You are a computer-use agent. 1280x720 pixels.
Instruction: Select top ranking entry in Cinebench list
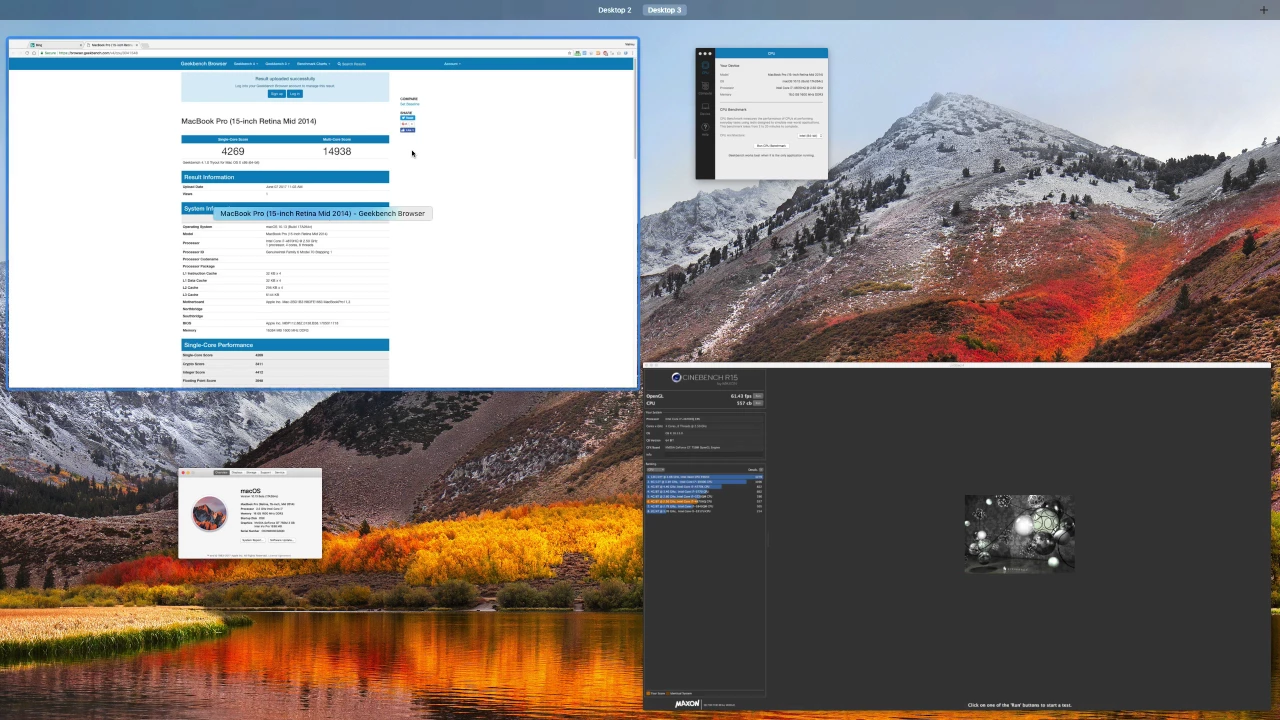(x=704, y=477)
